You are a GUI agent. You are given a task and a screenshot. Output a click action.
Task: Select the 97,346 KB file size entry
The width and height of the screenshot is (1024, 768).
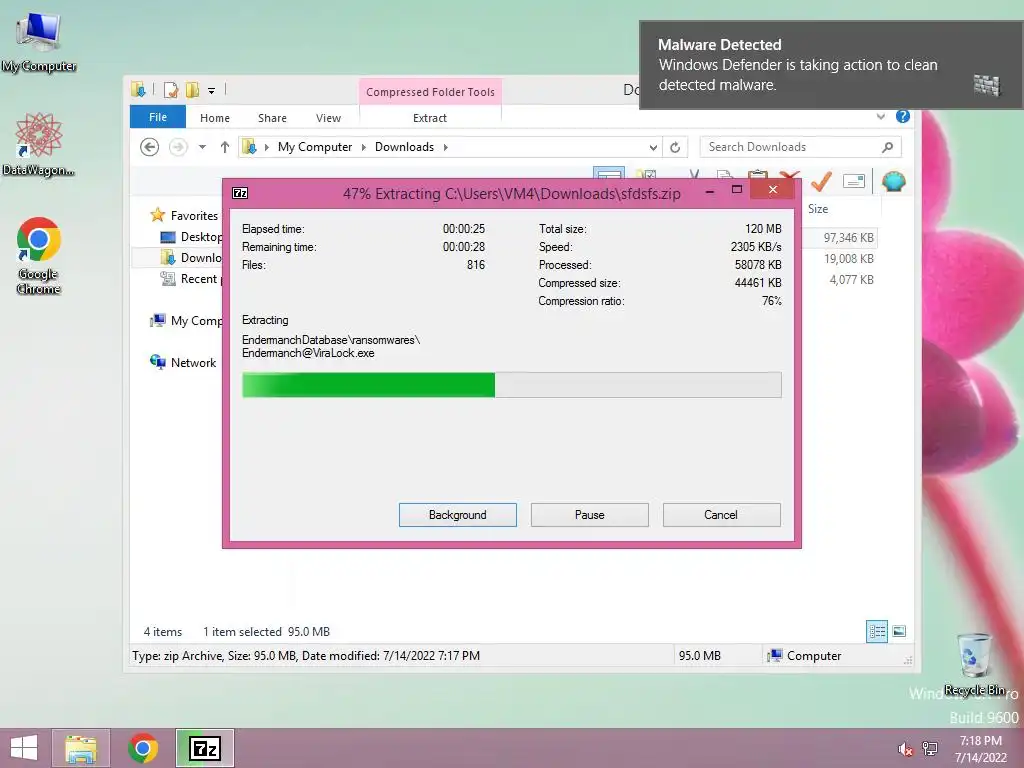click(x=848, y=238)
